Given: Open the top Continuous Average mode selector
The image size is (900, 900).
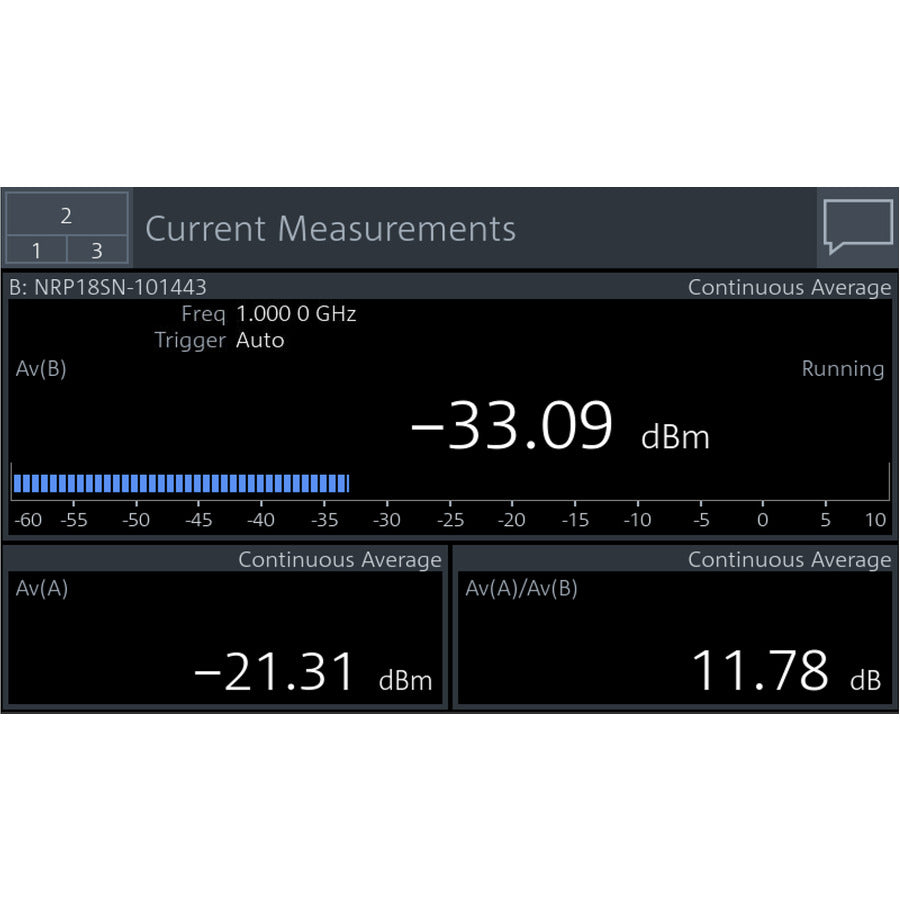Looking at the screenshot, I should coord(789,287).
